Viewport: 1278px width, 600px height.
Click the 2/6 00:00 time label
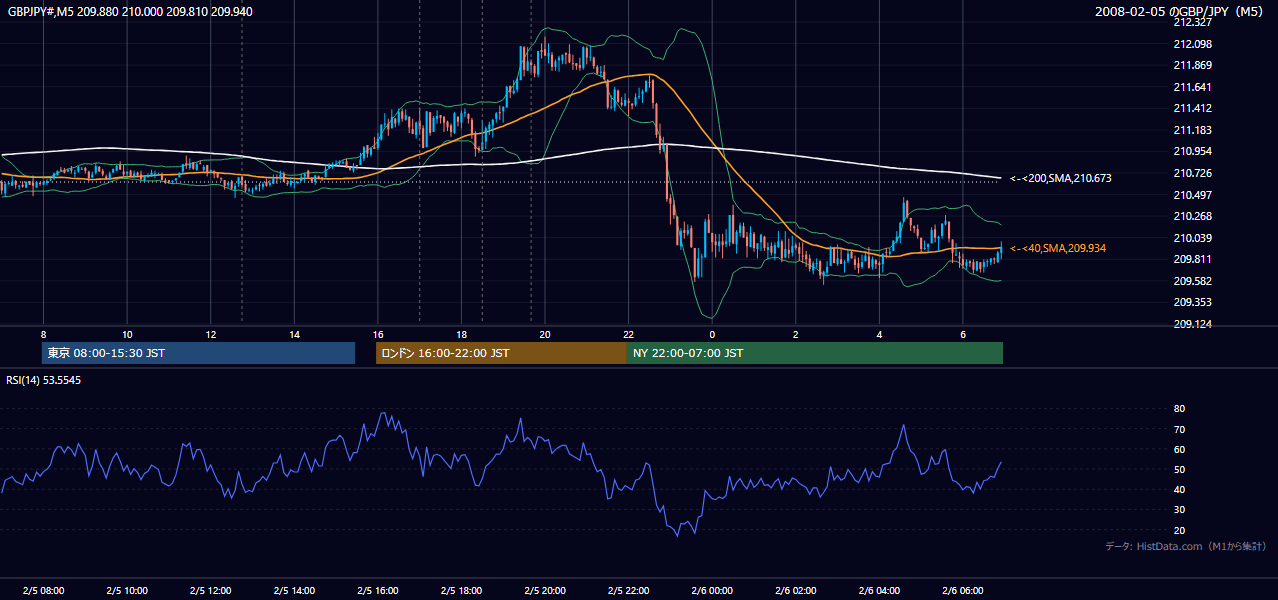click(x=711, y=591)
